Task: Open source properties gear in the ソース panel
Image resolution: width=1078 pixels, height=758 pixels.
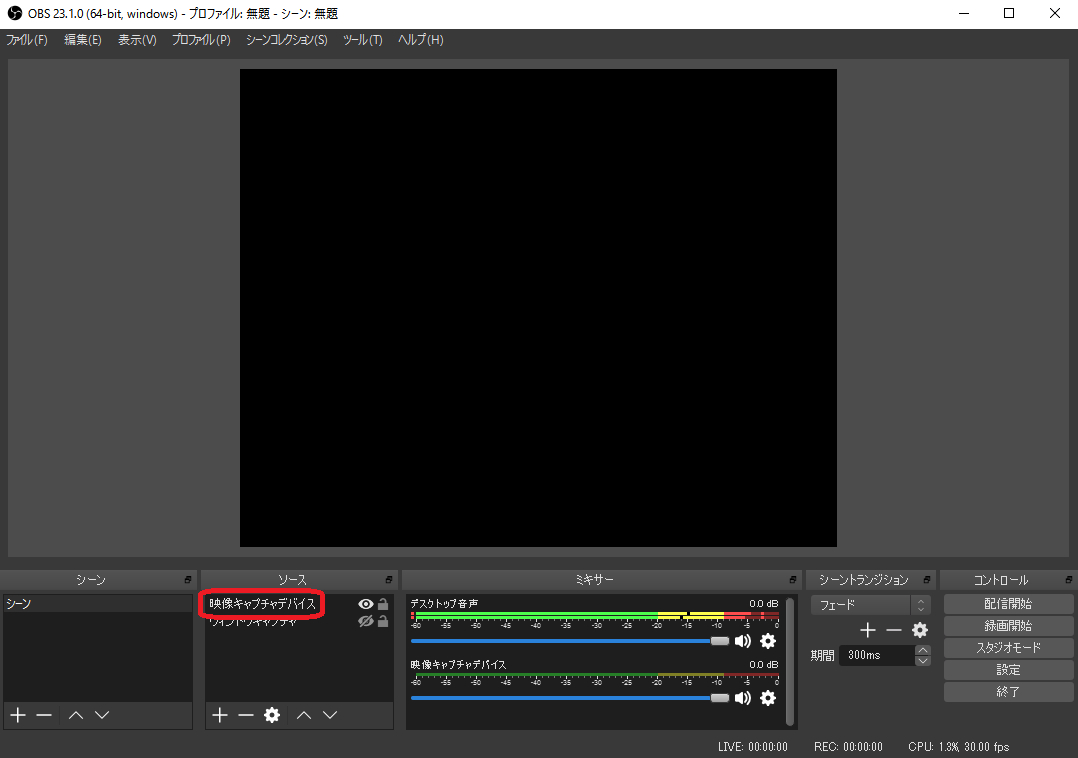Action: pyautogui.click(x=272, y=715)
